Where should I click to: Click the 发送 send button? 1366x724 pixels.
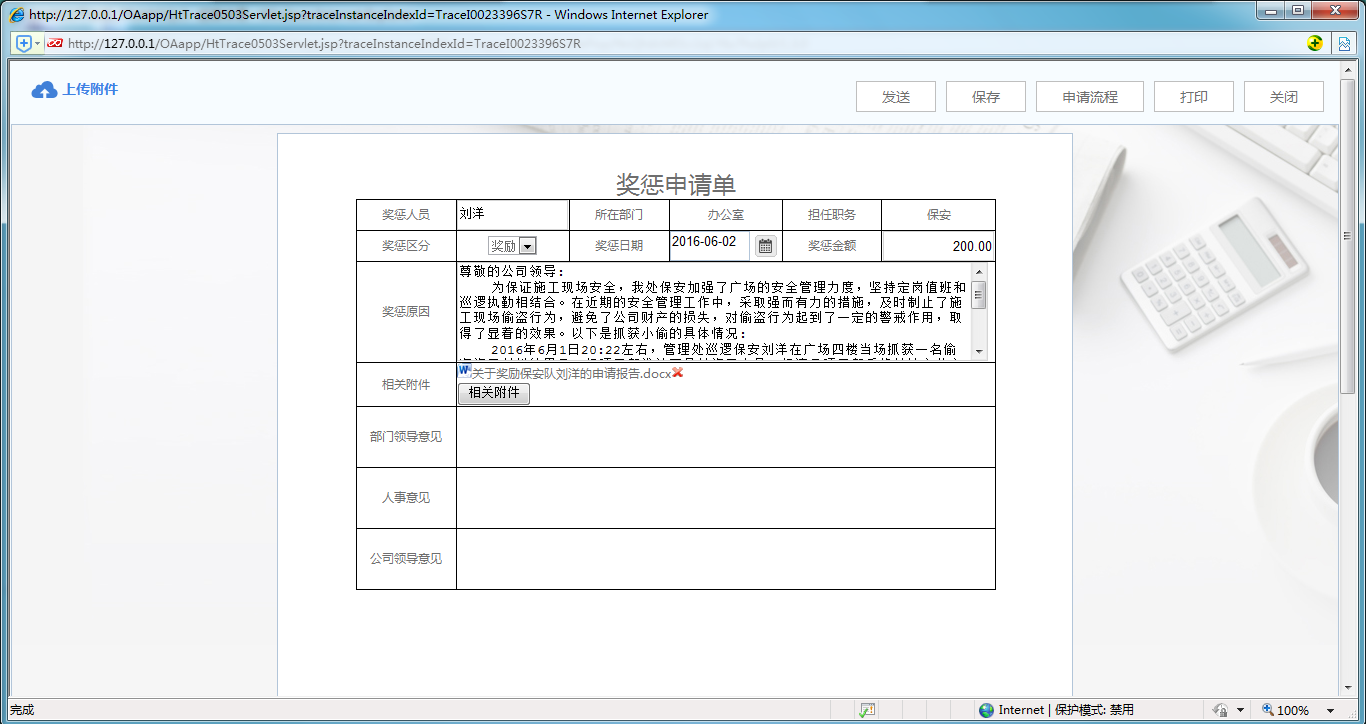(x=896, y=97)
